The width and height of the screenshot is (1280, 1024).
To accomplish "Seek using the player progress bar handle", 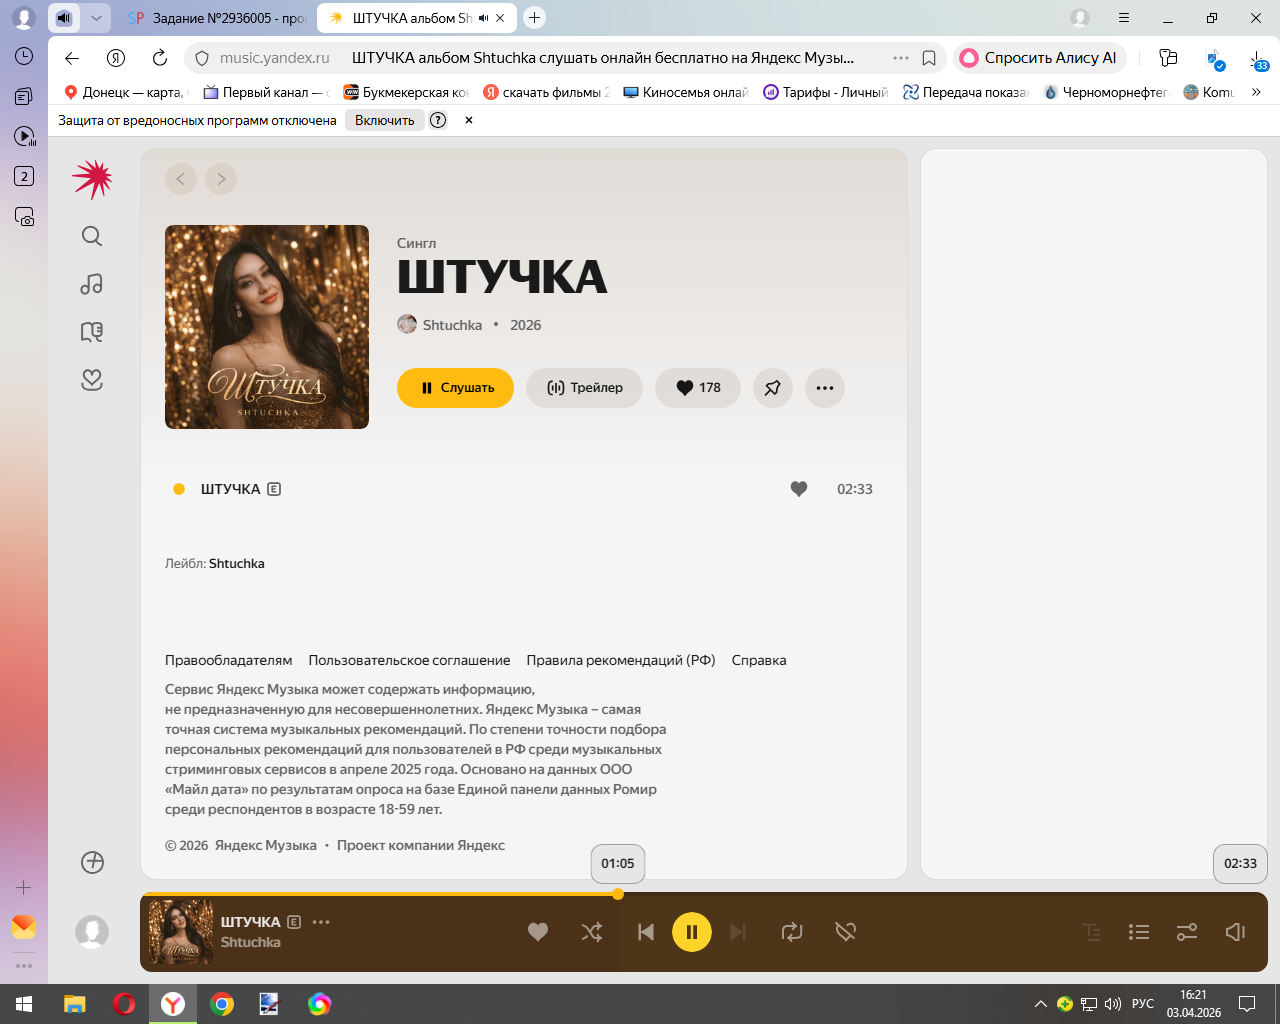I will pos(618,894).
